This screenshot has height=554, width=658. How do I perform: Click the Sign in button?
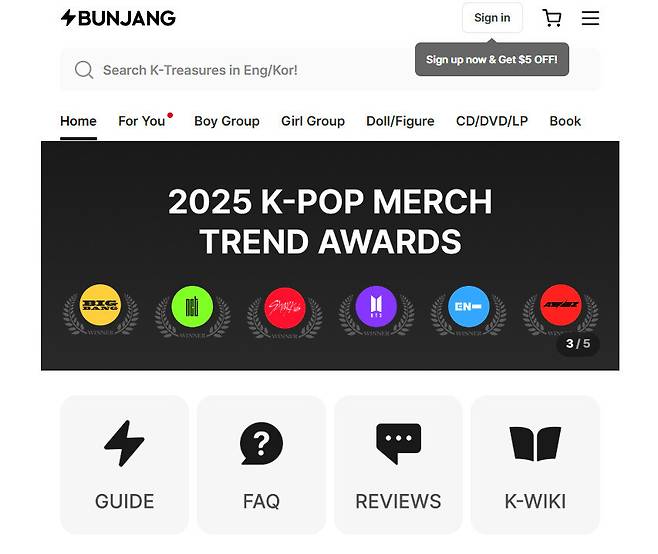coord(492,18)
